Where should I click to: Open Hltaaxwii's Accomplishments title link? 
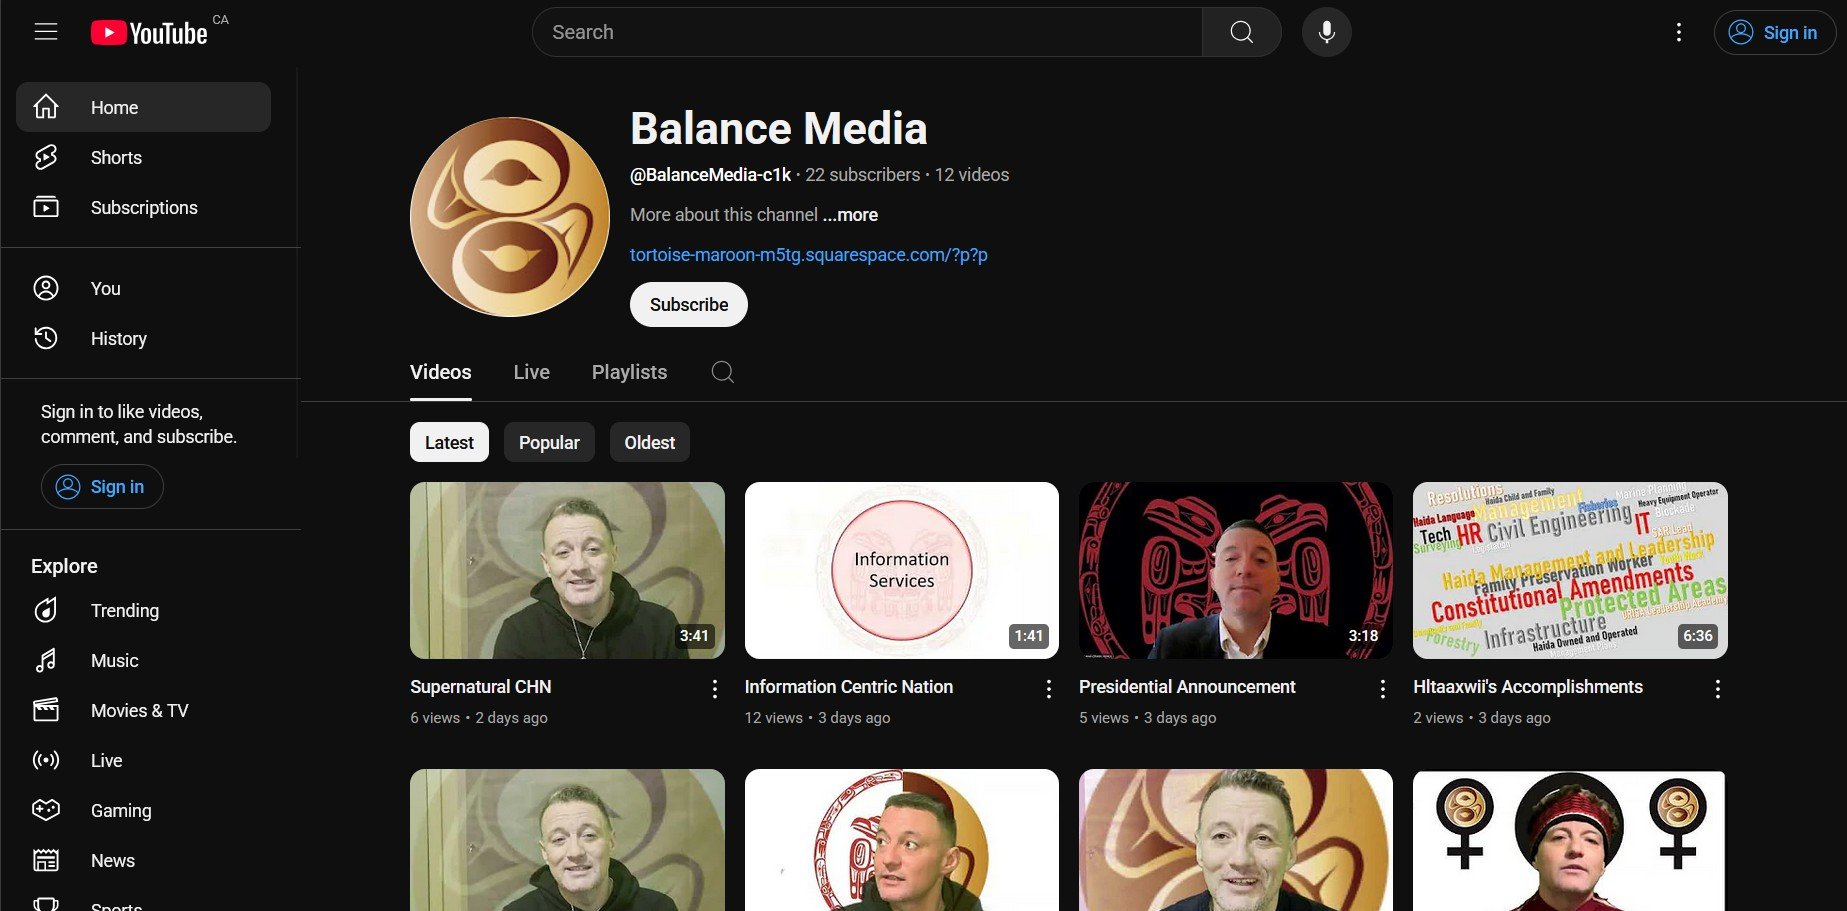point(1527,687)
